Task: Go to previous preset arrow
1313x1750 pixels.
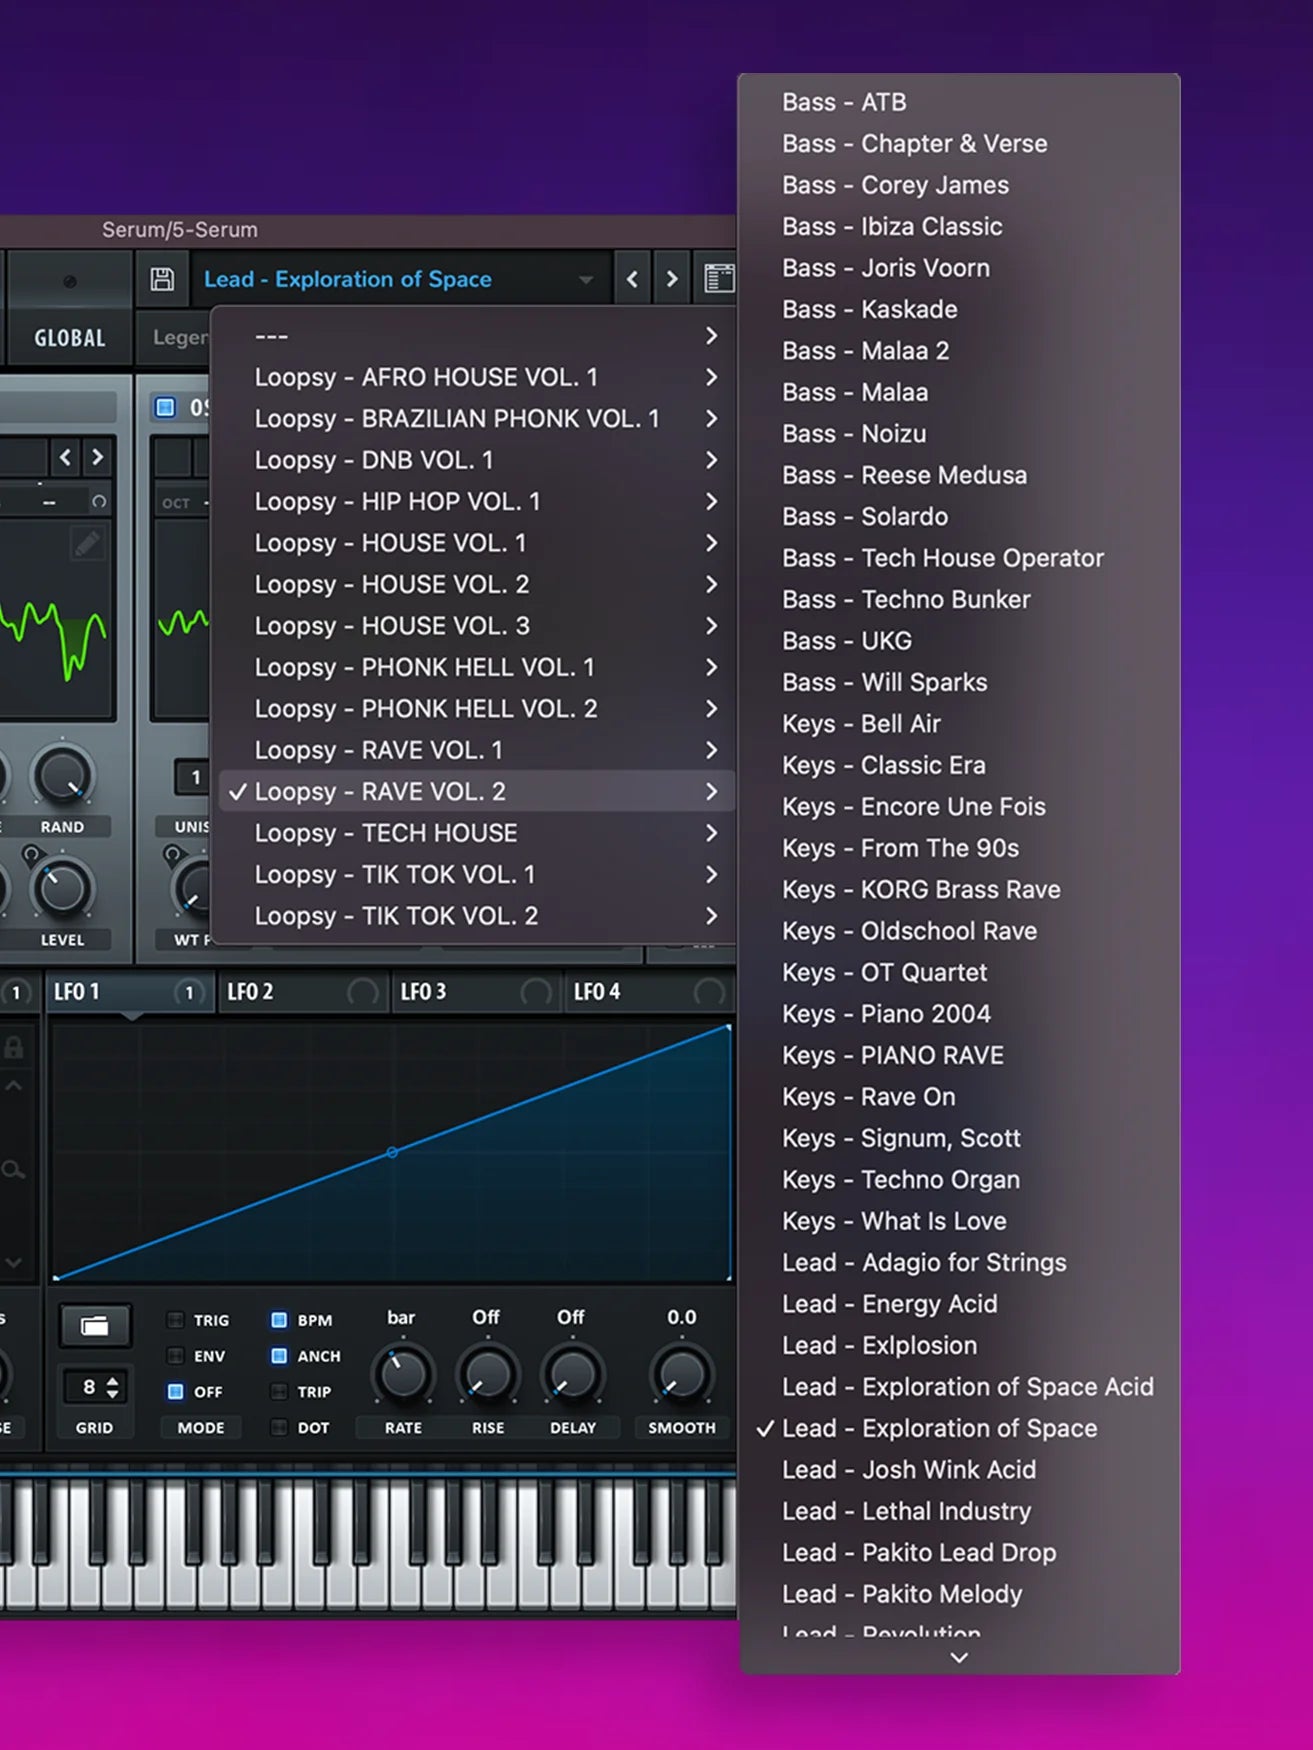Action: tap(632, 279)
